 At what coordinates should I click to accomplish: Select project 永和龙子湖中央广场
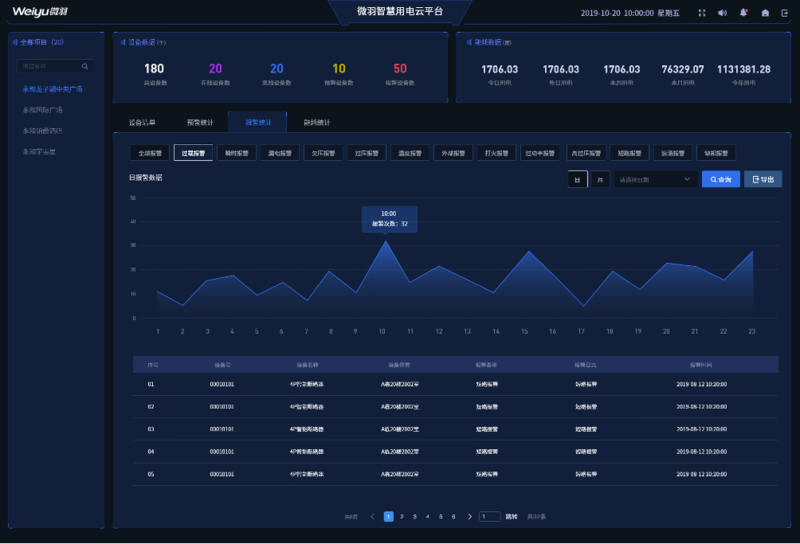coord(53,89)
